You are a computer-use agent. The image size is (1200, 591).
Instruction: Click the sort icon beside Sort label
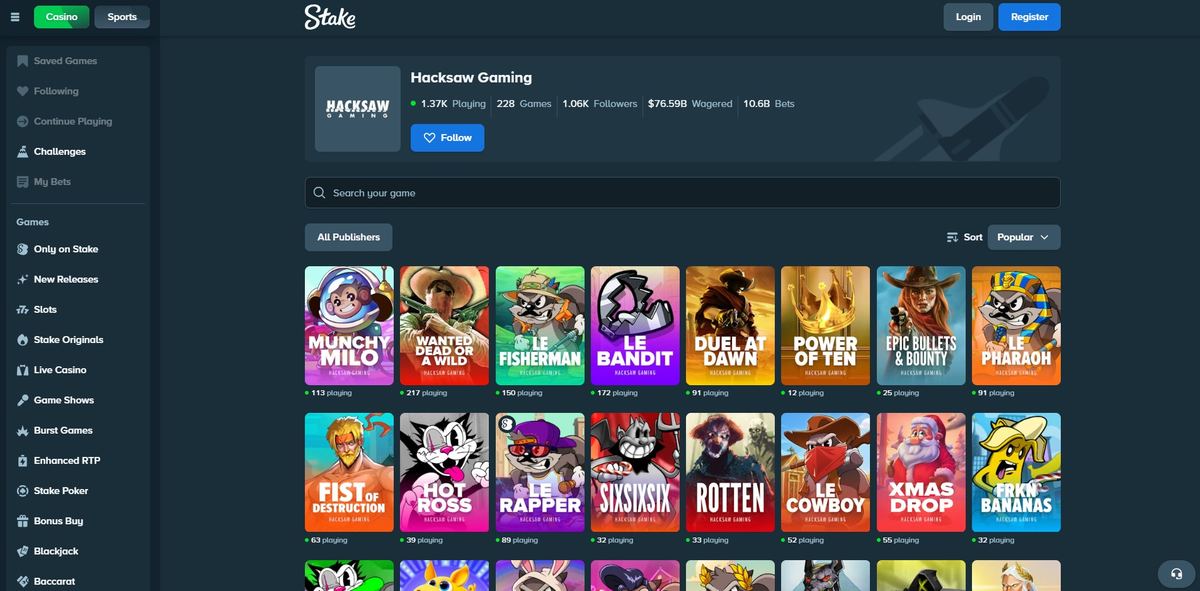pyautogui.click(x=952, y=238)
